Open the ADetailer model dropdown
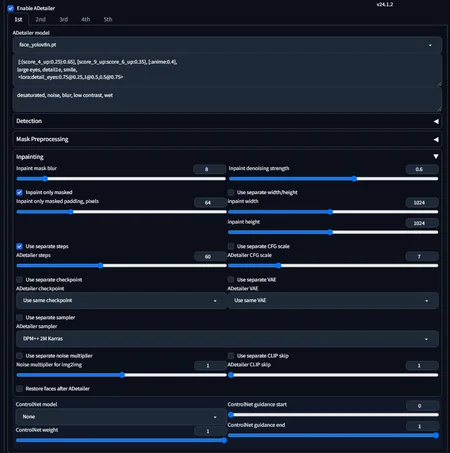 [227, 45]
